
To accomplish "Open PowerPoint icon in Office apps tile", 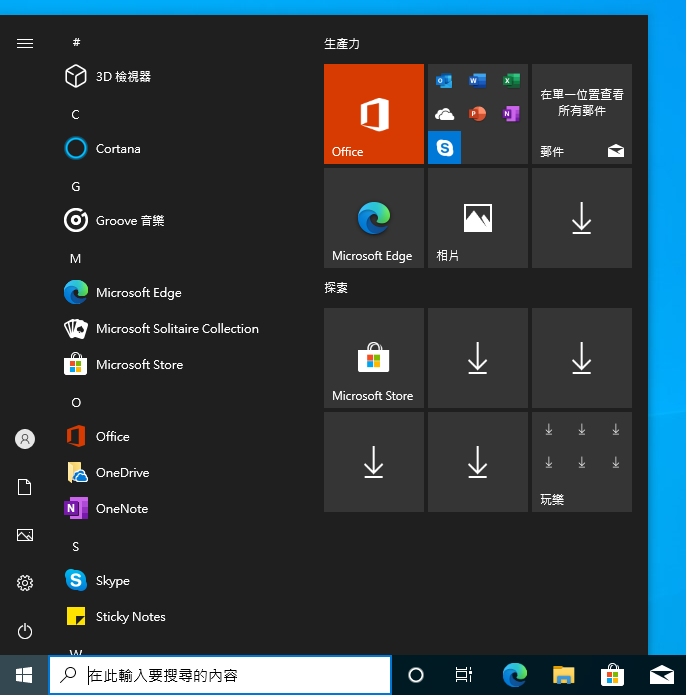I will (477, 114).
